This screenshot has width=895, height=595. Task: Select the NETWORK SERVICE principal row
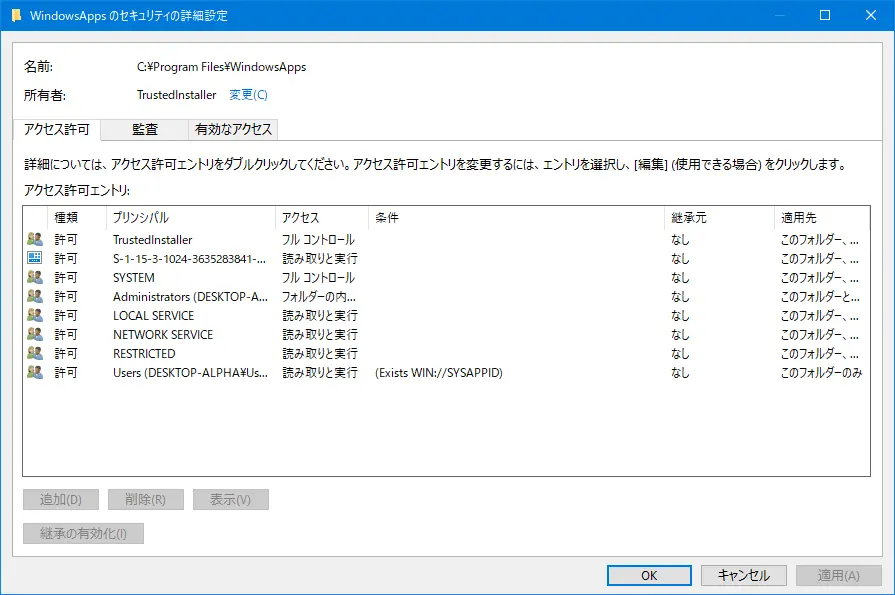coord(446,334)
